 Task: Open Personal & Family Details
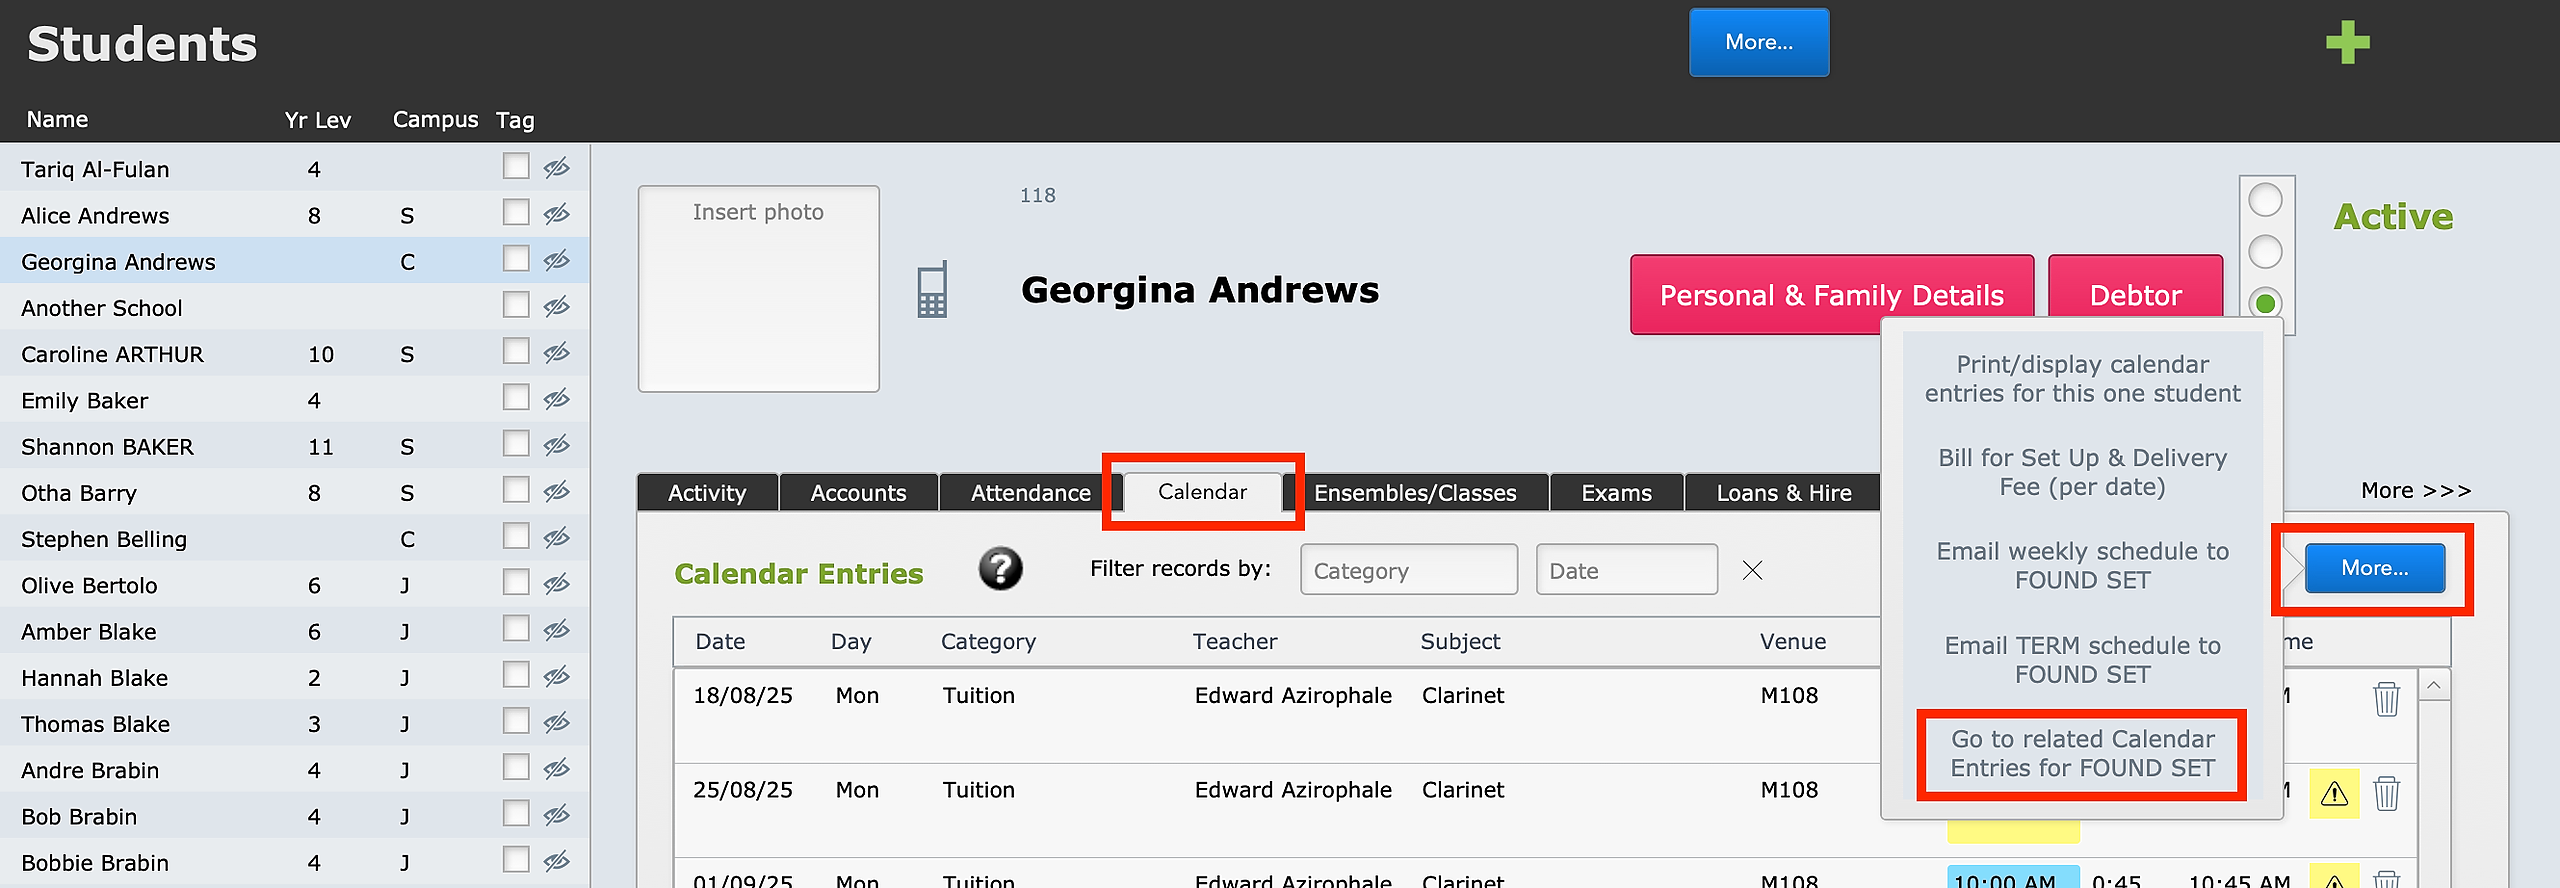tap(1831, 295)
